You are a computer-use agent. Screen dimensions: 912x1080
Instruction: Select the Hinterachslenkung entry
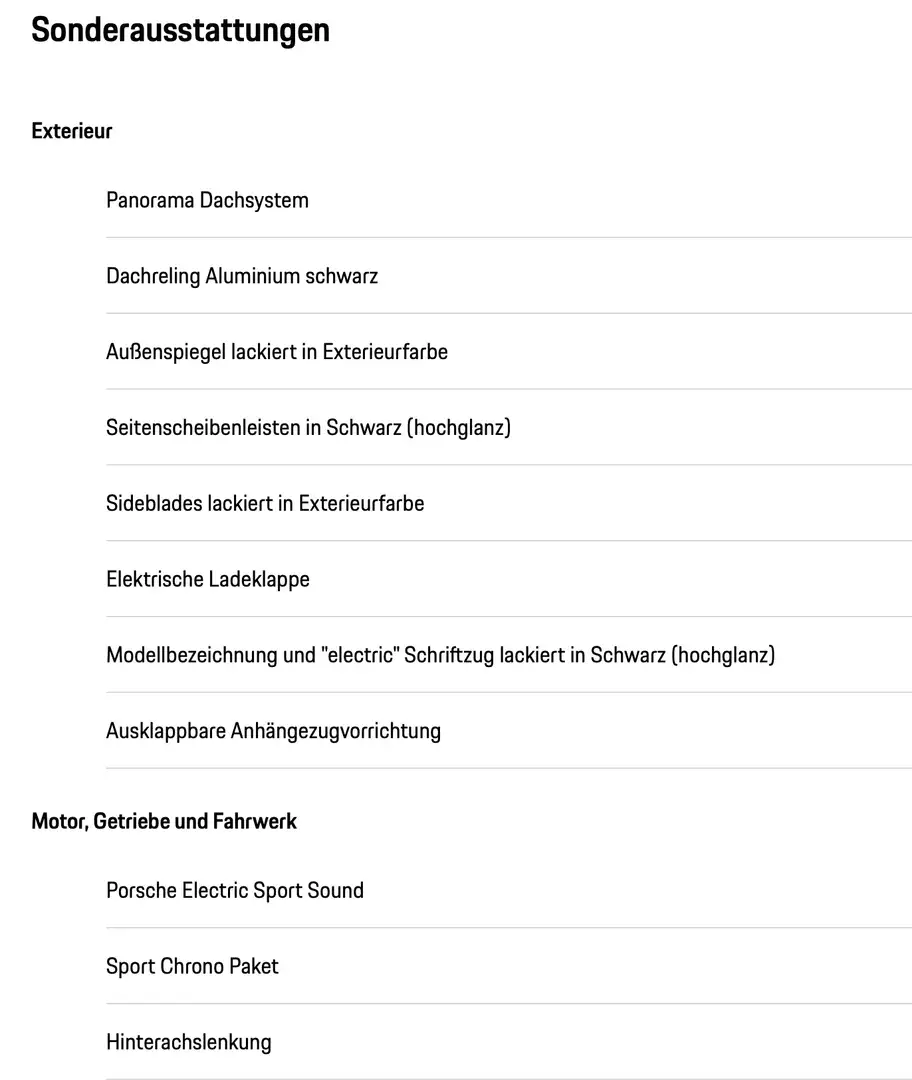pos(188,1042)
